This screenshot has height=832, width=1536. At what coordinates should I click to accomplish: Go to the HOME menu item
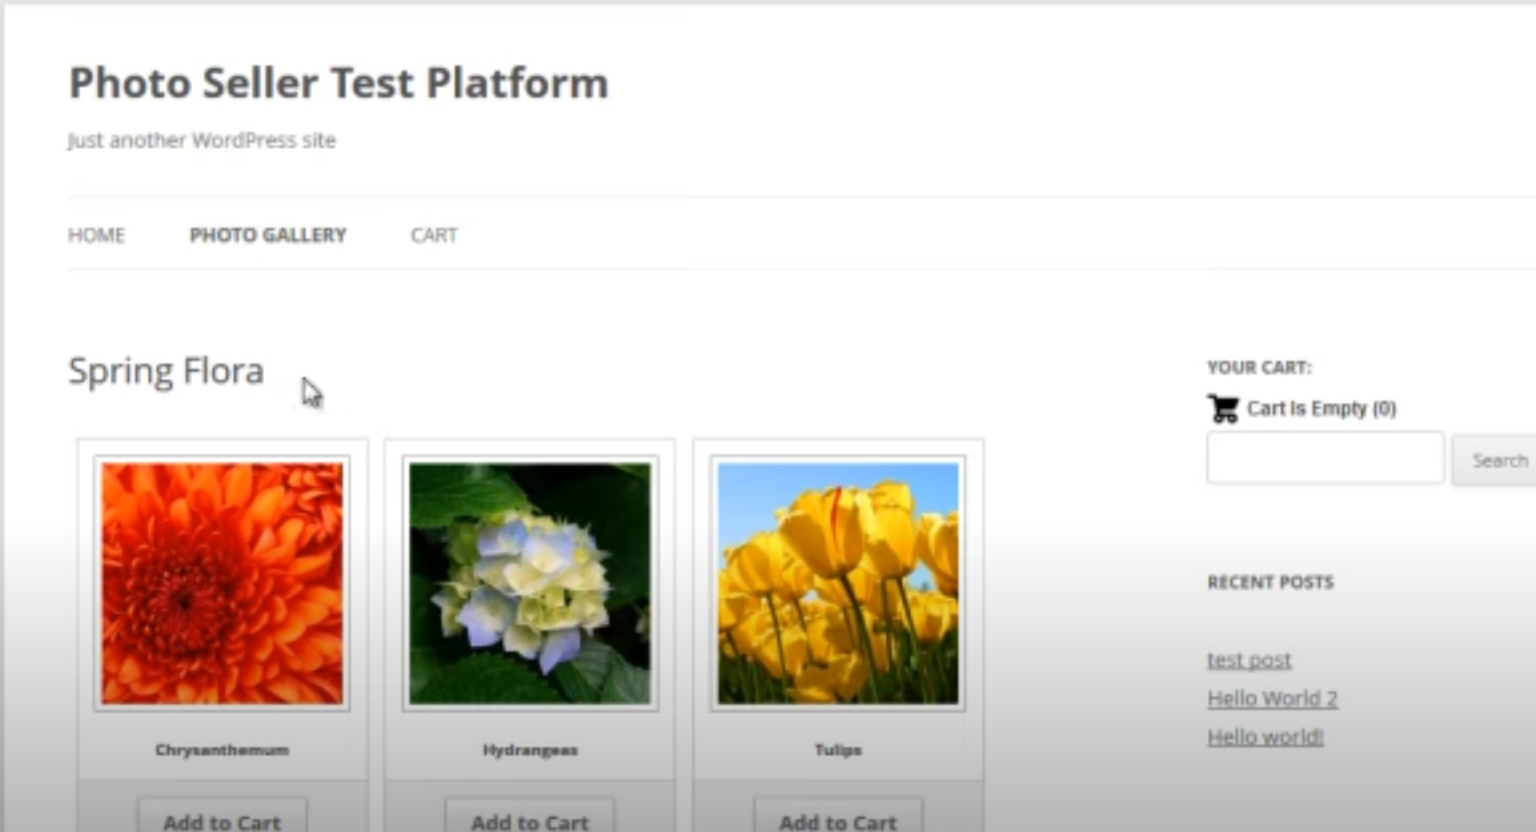(x=96, y=235)
